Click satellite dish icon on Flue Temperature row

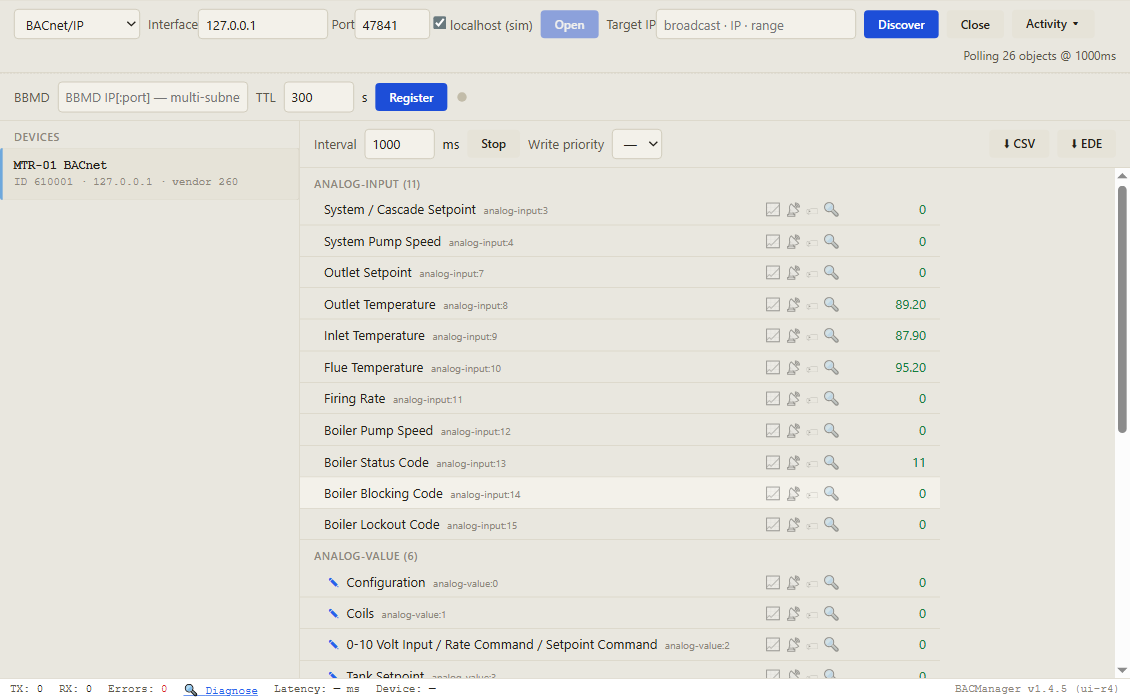pos(793,368)
